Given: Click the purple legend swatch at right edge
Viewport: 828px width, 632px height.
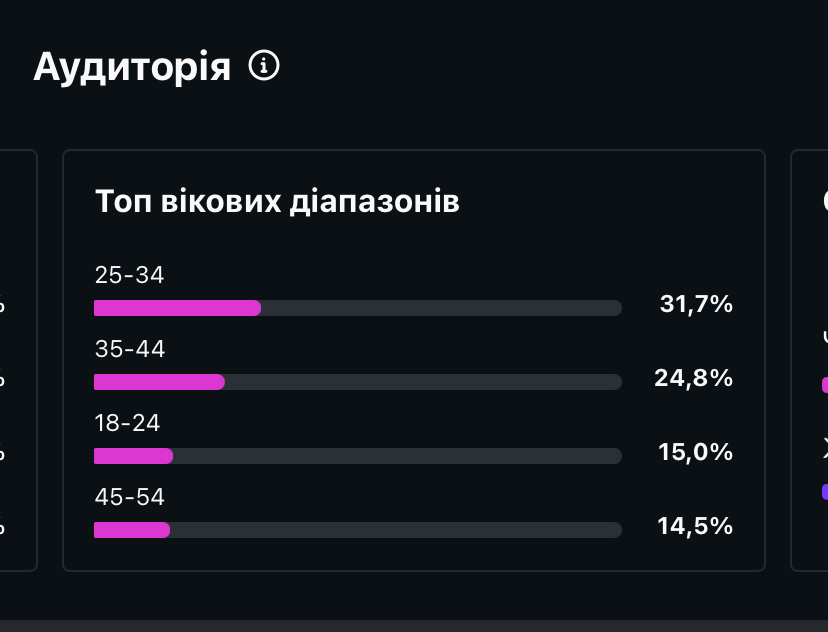Looking at the screenshot, I should coord(824,491).
